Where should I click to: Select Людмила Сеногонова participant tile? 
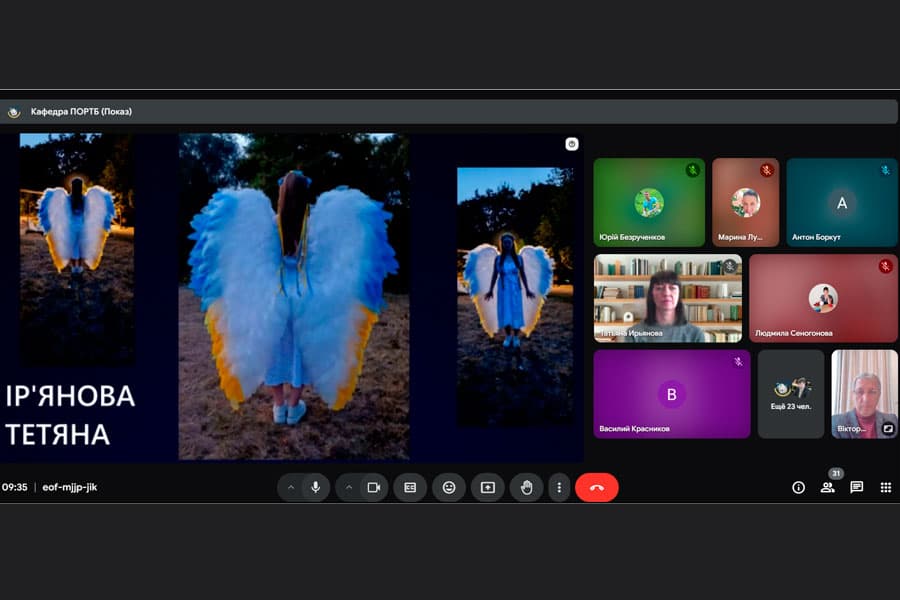(823, 299)
